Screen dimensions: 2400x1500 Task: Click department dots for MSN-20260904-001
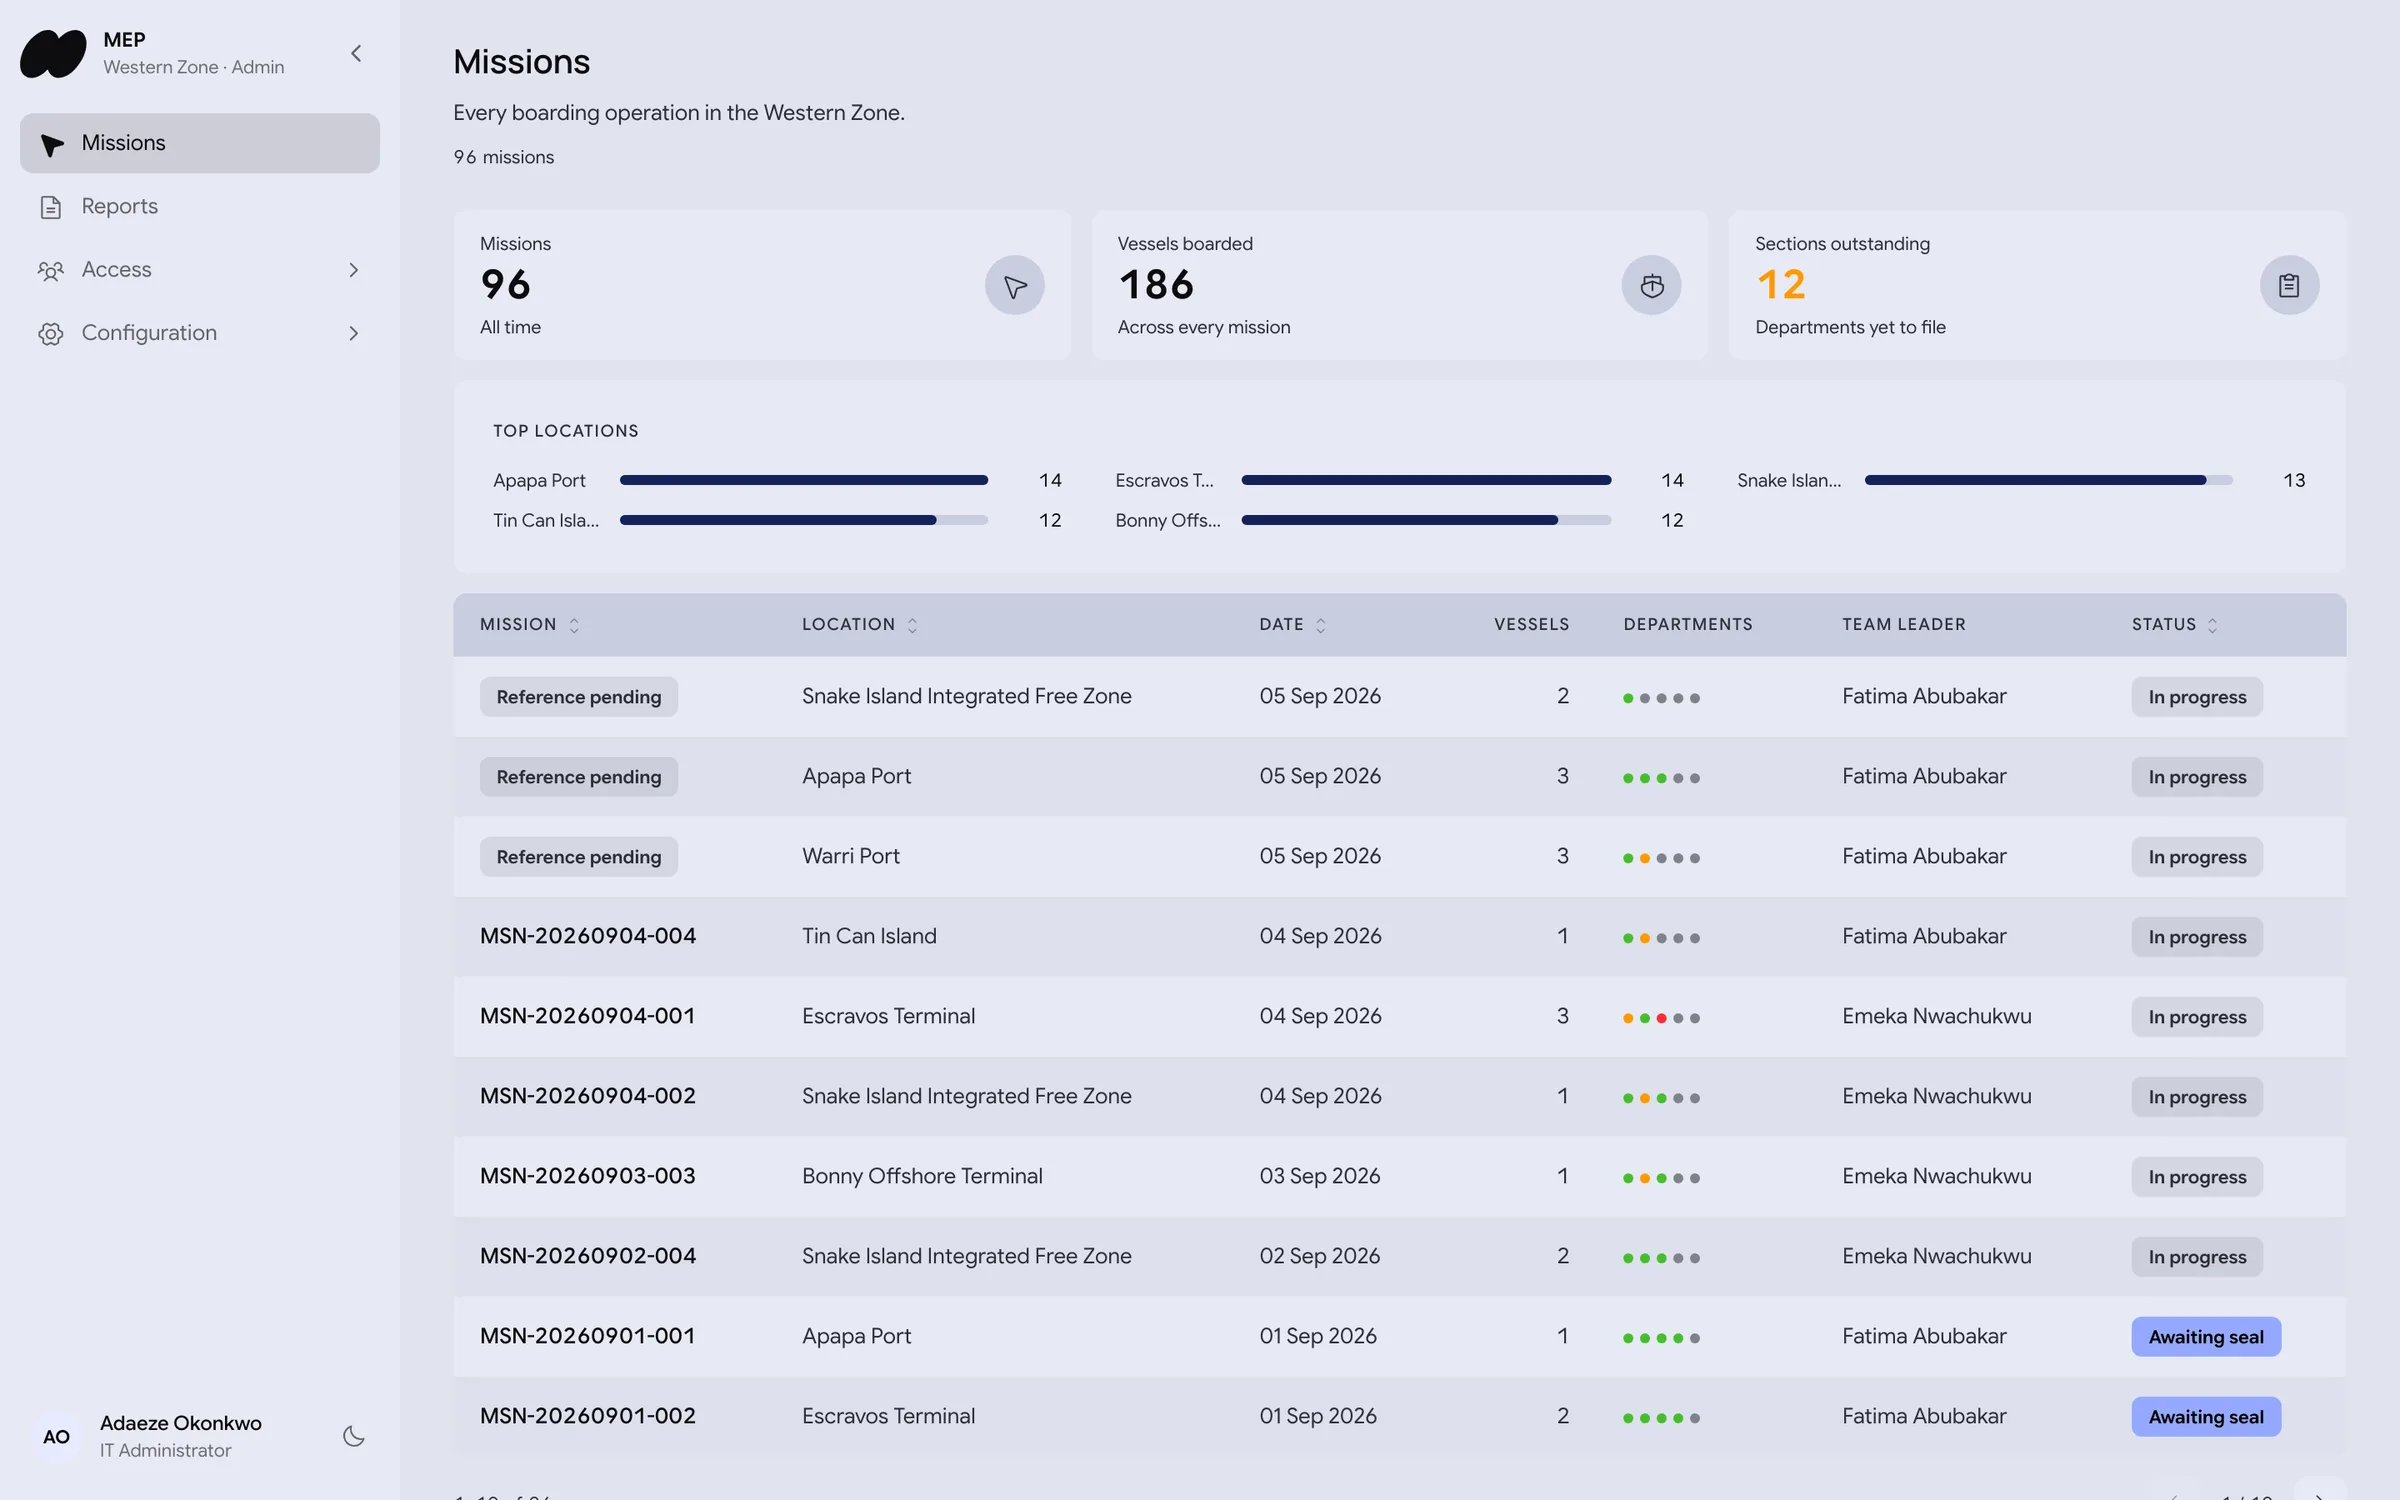coord(1661,1018)
